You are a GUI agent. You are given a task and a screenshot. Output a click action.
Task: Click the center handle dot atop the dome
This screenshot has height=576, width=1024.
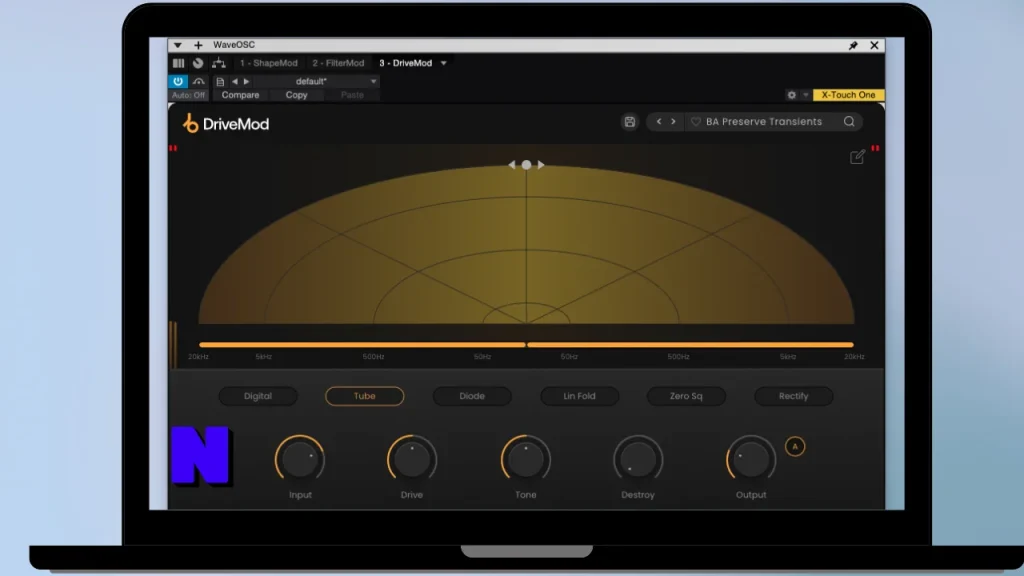coord(526,165)
